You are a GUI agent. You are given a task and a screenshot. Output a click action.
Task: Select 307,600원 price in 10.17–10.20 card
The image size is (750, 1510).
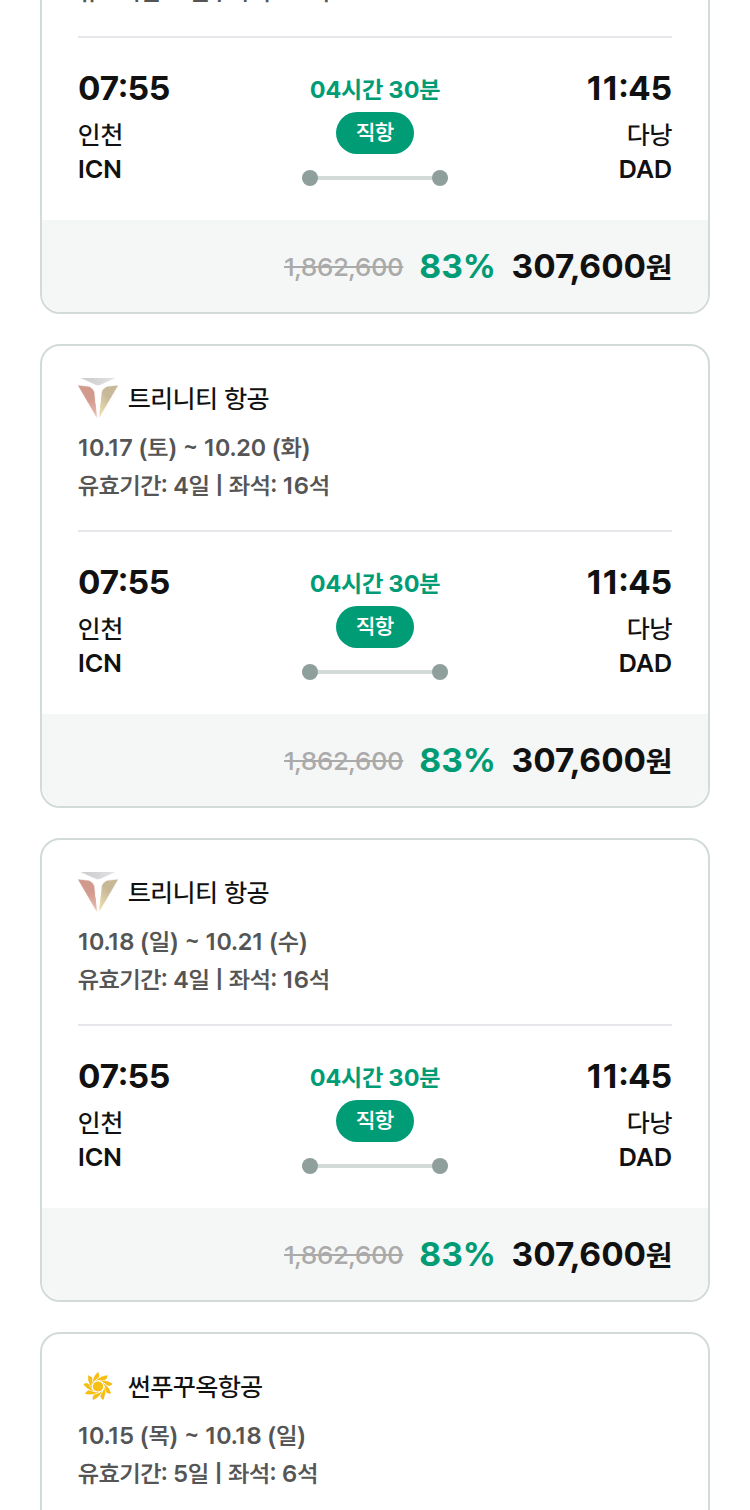(592, 761)
